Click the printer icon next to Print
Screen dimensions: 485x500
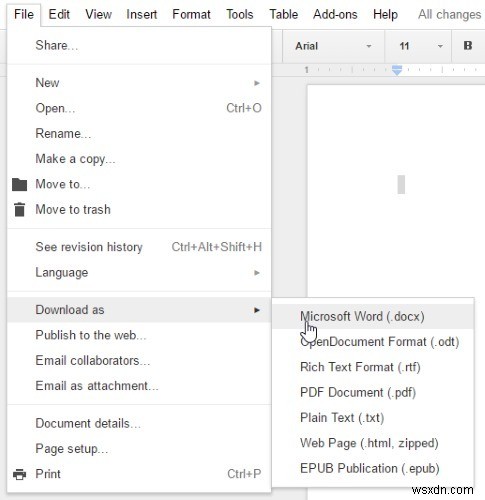19,474
